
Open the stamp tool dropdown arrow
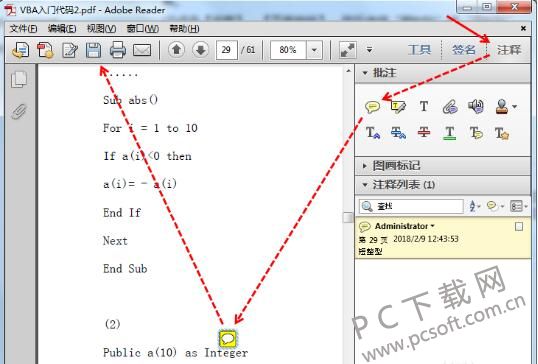point(514,107)
